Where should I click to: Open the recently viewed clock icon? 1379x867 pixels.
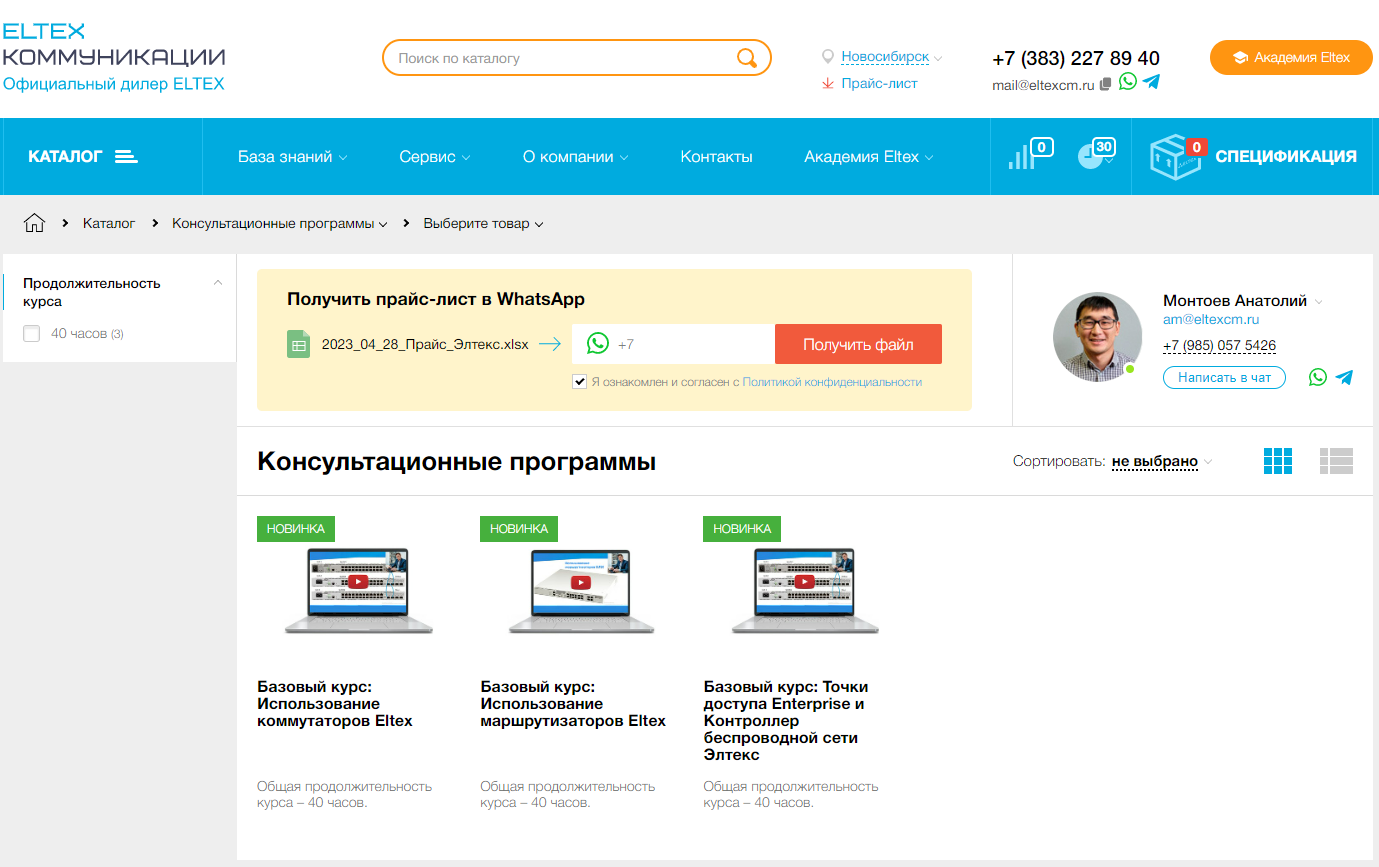(1096, 155)
